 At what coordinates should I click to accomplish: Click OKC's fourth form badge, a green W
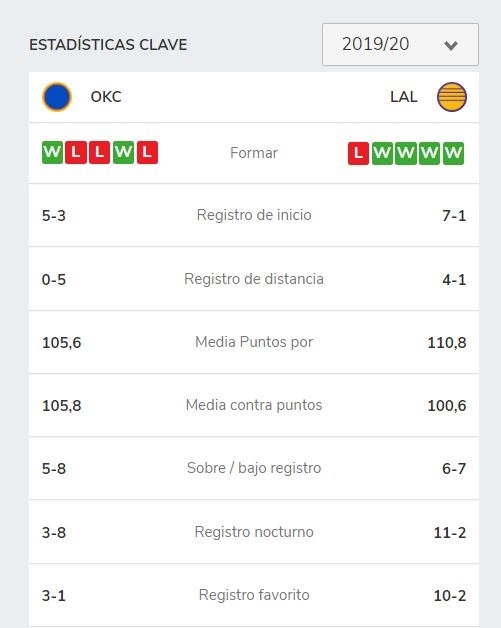pos(123,153)
